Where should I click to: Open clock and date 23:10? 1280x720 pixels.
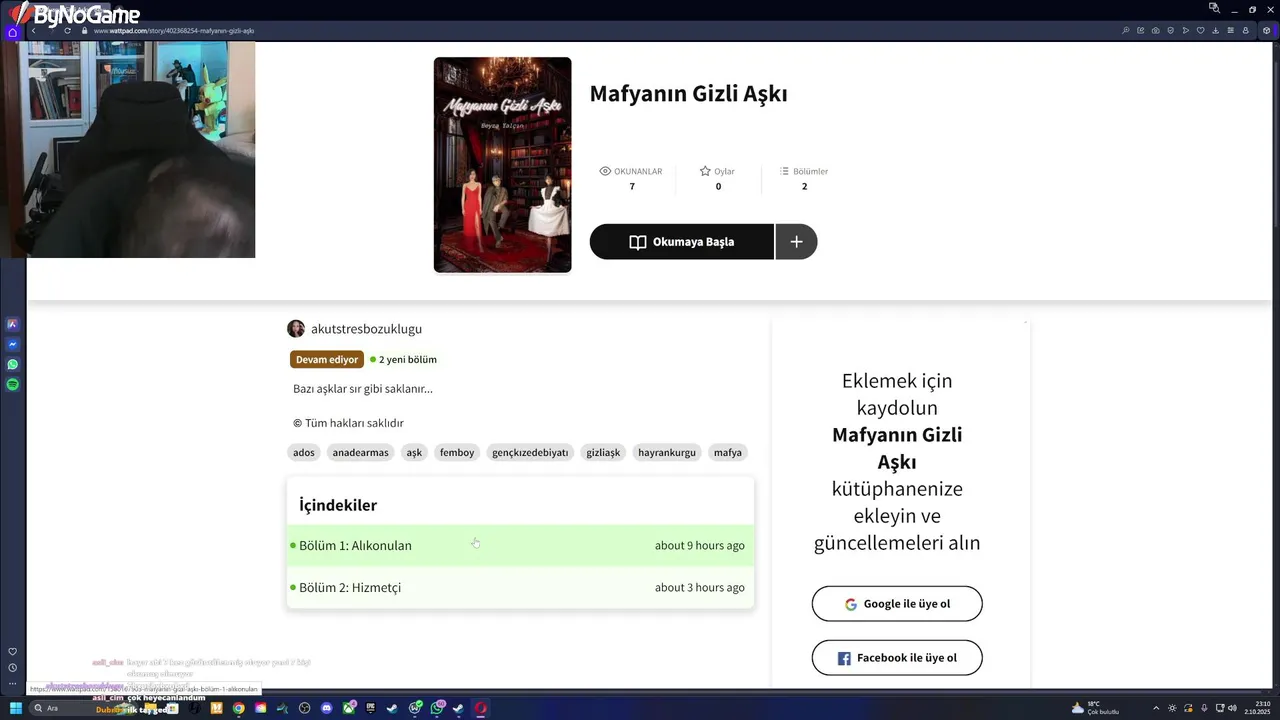point(1257,708)
